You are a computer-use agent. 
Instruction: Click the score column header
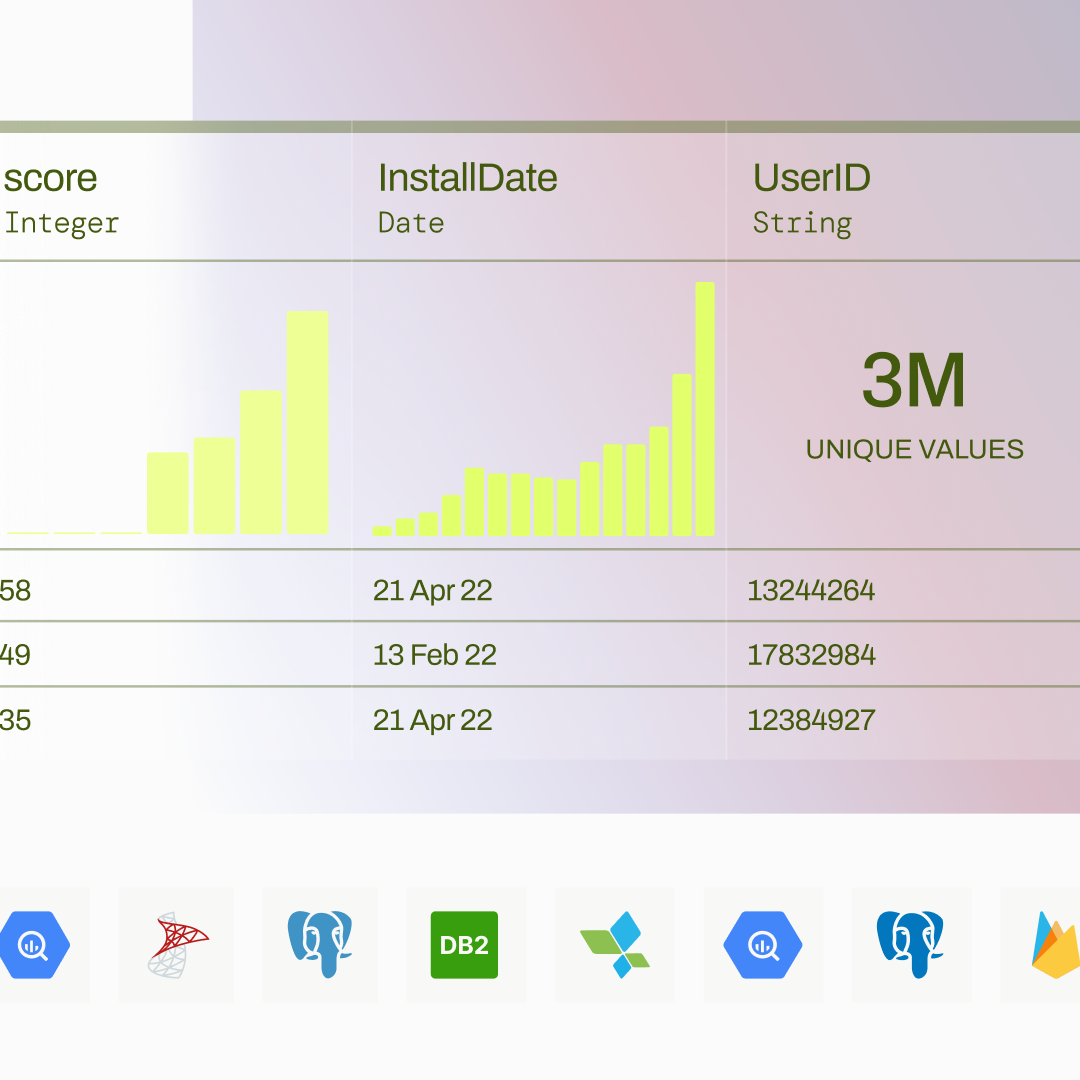(50, 179)
